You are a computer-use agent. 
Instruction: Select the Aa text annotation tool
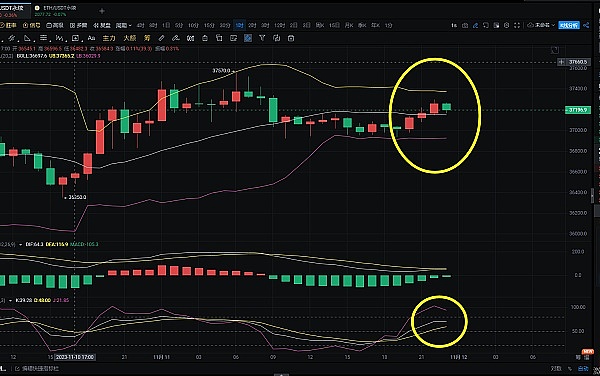[91, 38]
